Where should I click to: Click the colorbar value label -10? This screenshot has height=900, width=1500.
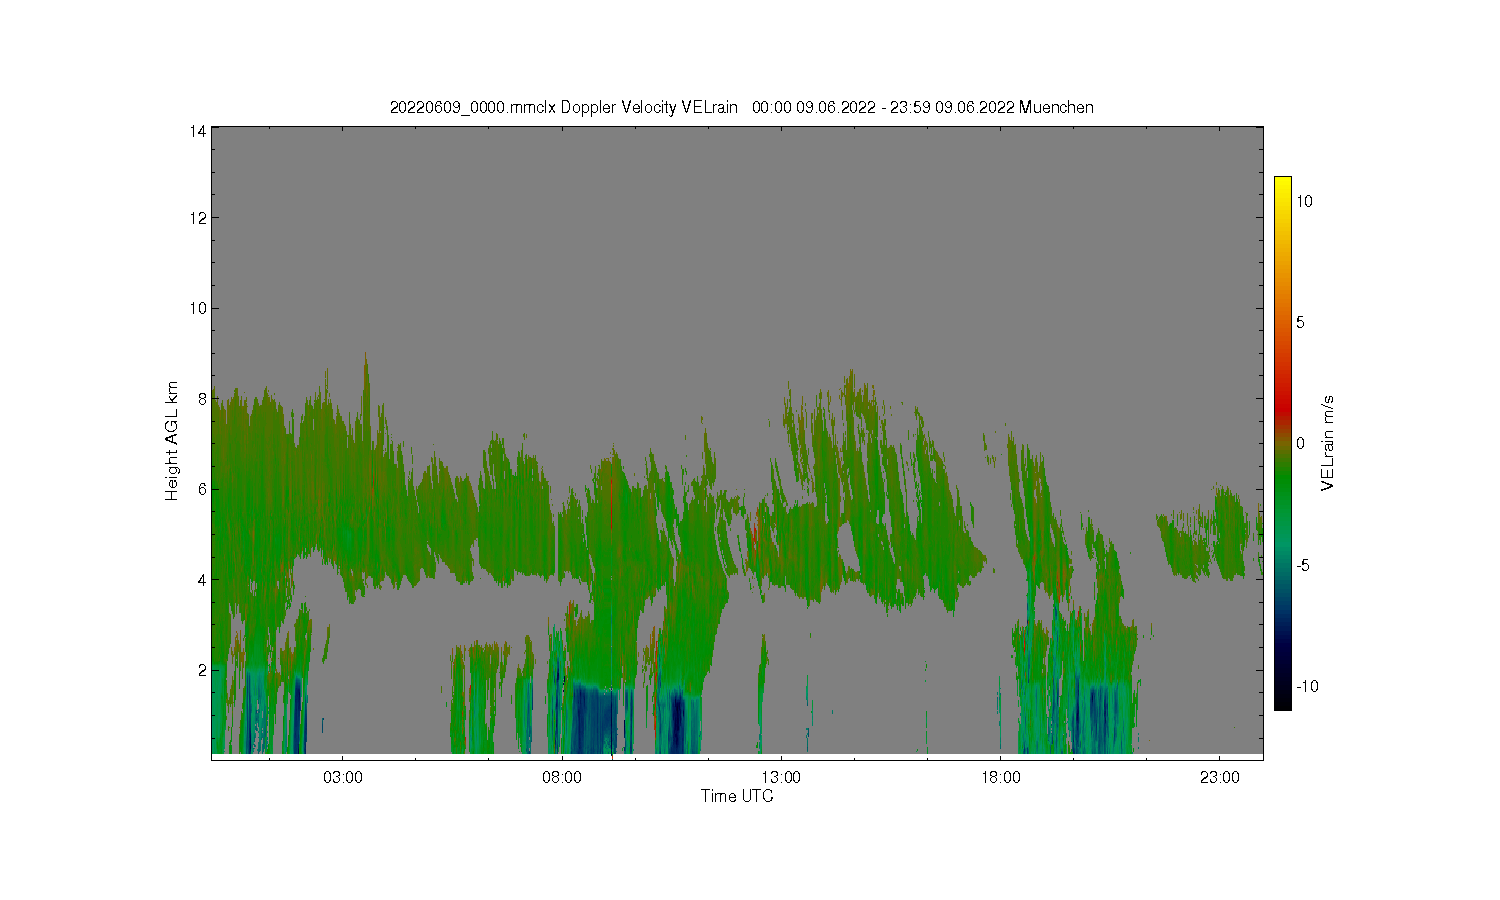(1307, 686)
